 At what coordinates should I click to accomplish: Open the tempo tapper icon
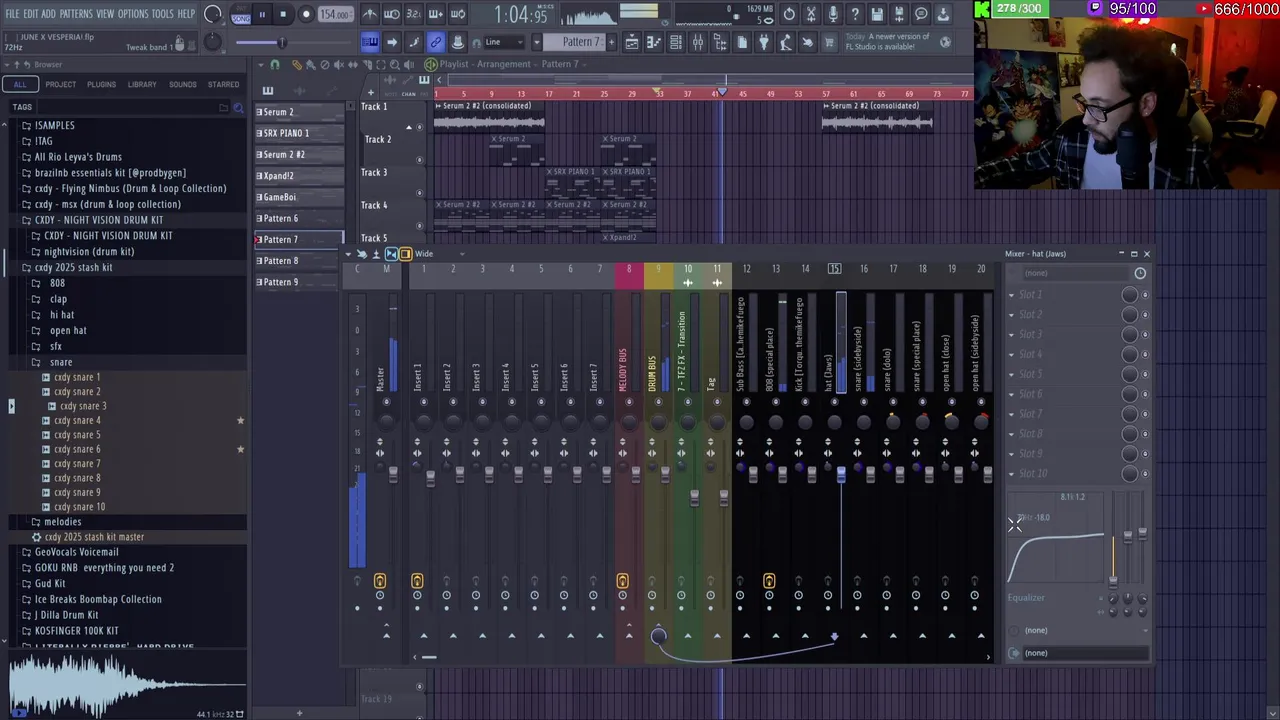[x=785, y=42]
